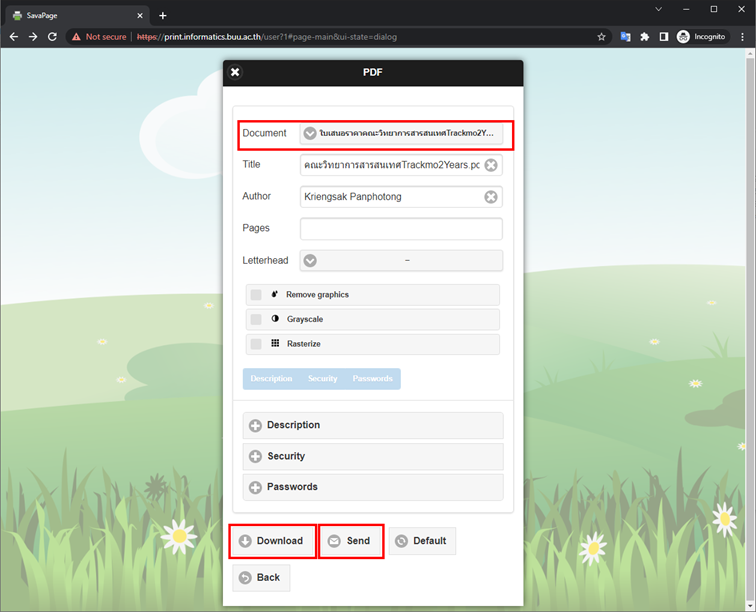Screen dimensions: 756x612
Task: Toggle the Grayscale checkbox
Action: [257, 319]
